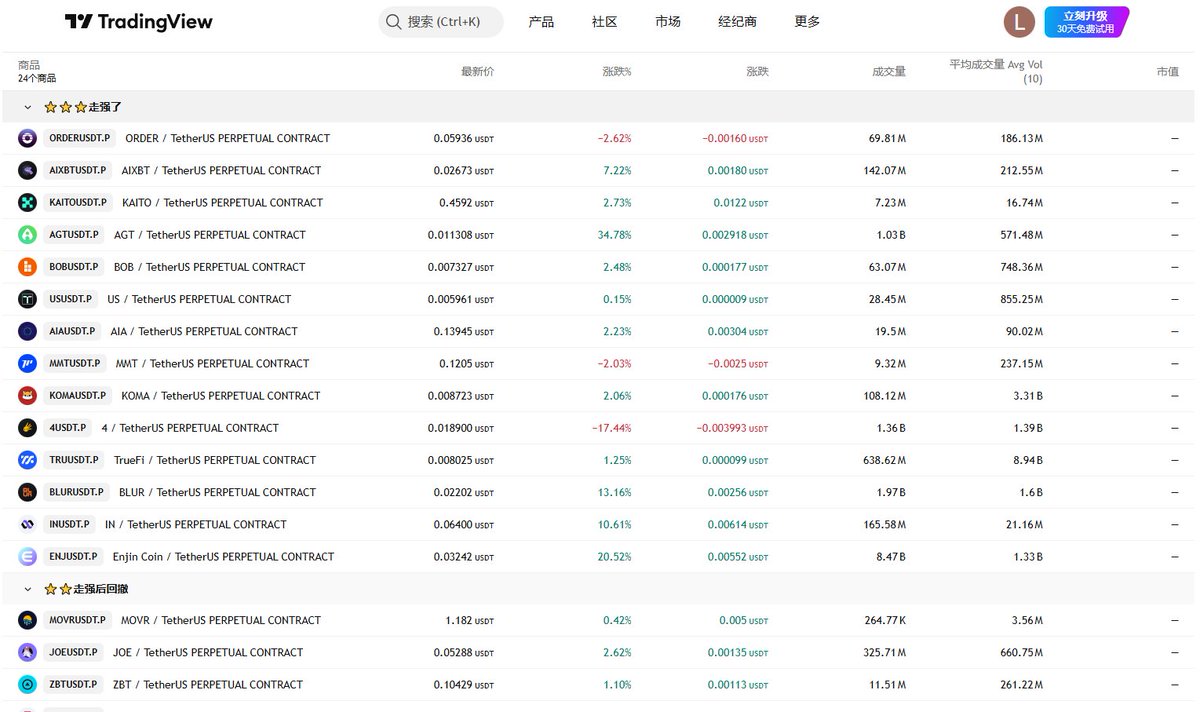The width and height of the screenshot is (1200, 712).
Task: Open the ENJUSDT.P symbol tag
Action: coord(73,557)
